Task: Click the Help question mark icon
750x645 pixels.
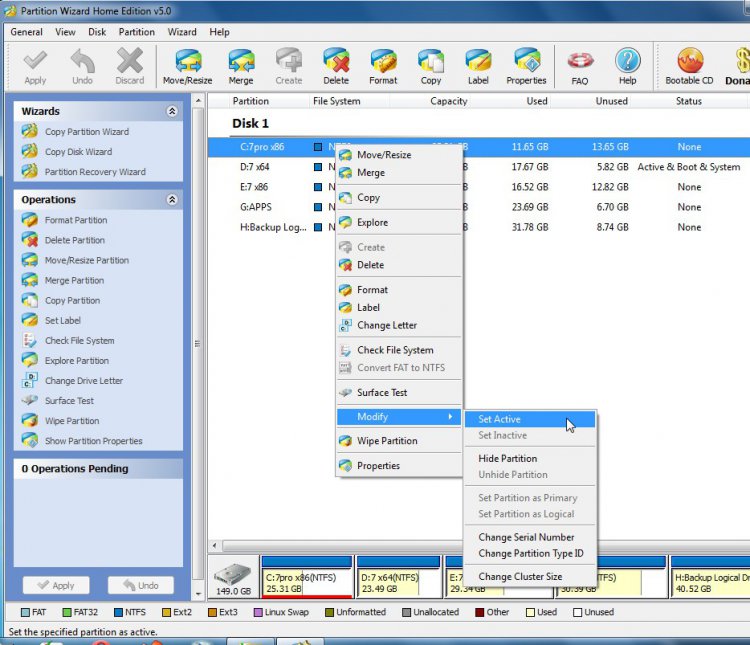Action: (x=628, y=67)
